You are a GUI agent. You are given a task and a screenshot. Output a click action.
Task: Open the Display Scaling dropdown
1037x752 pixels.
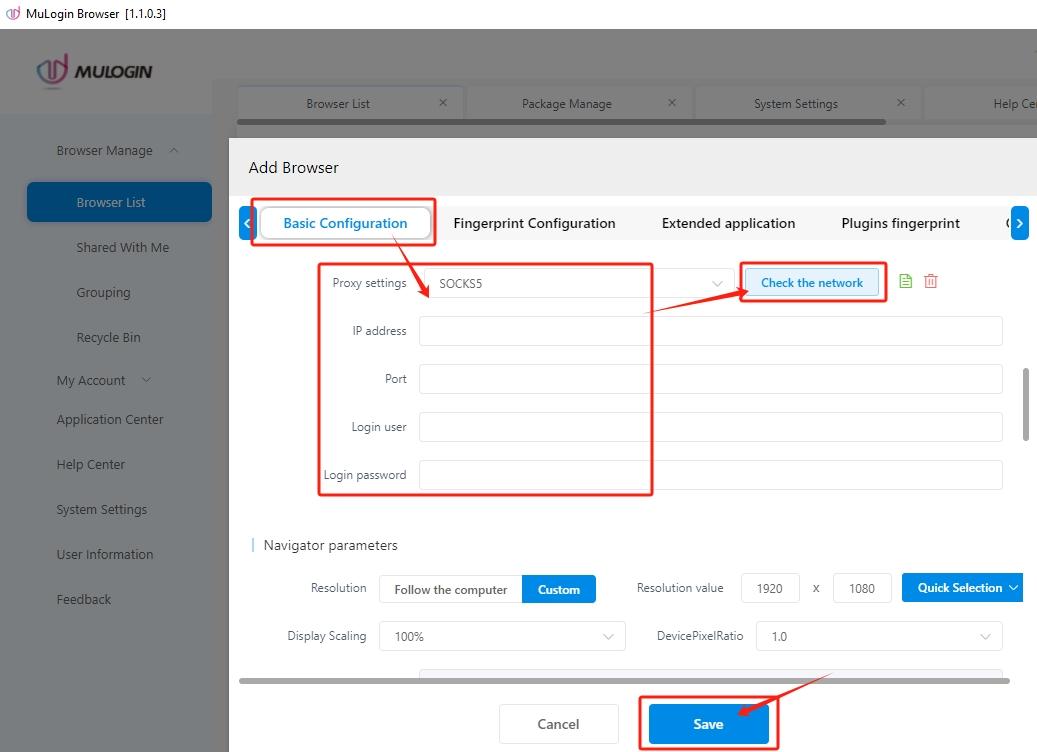click(501, 636)
